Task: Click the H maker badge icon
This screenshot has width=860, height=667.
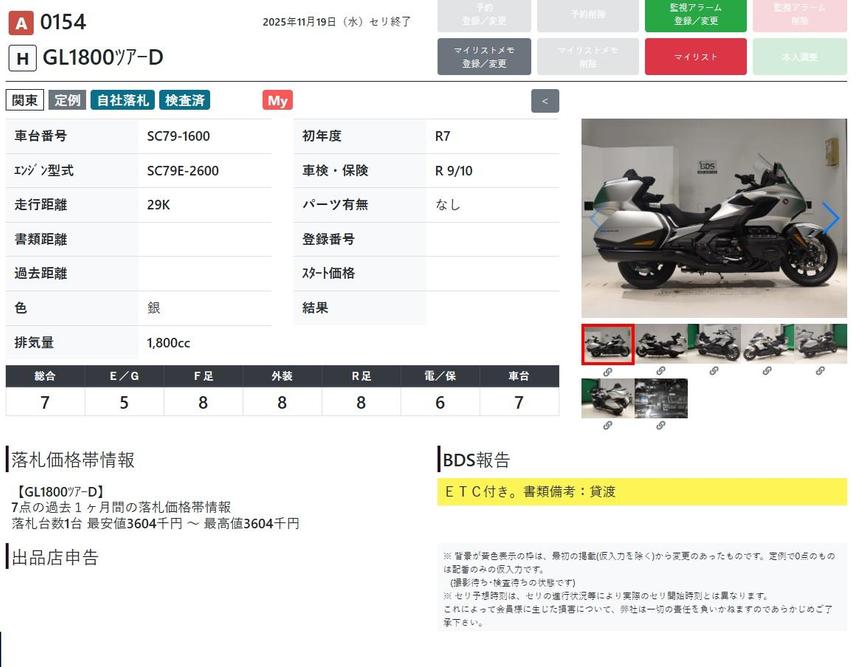Action: (22, 58)
